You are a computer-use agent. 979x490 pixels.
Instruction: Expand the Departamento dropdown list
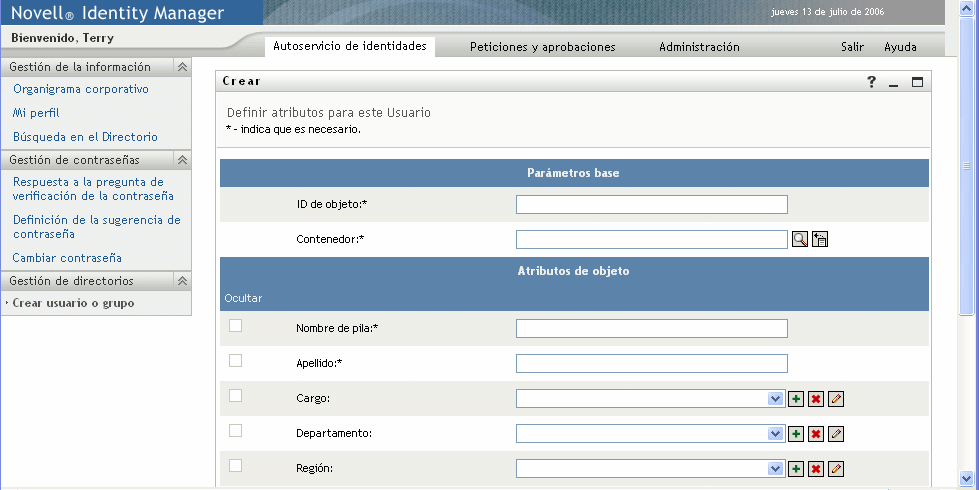coord(775,434)
